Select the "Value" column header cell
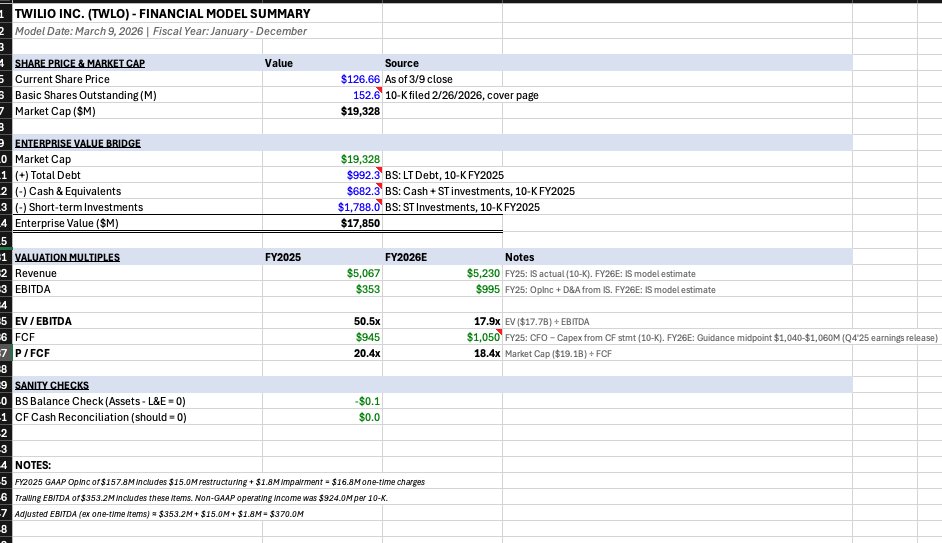This screenshot has width=942, height=543. pos(279,63)
